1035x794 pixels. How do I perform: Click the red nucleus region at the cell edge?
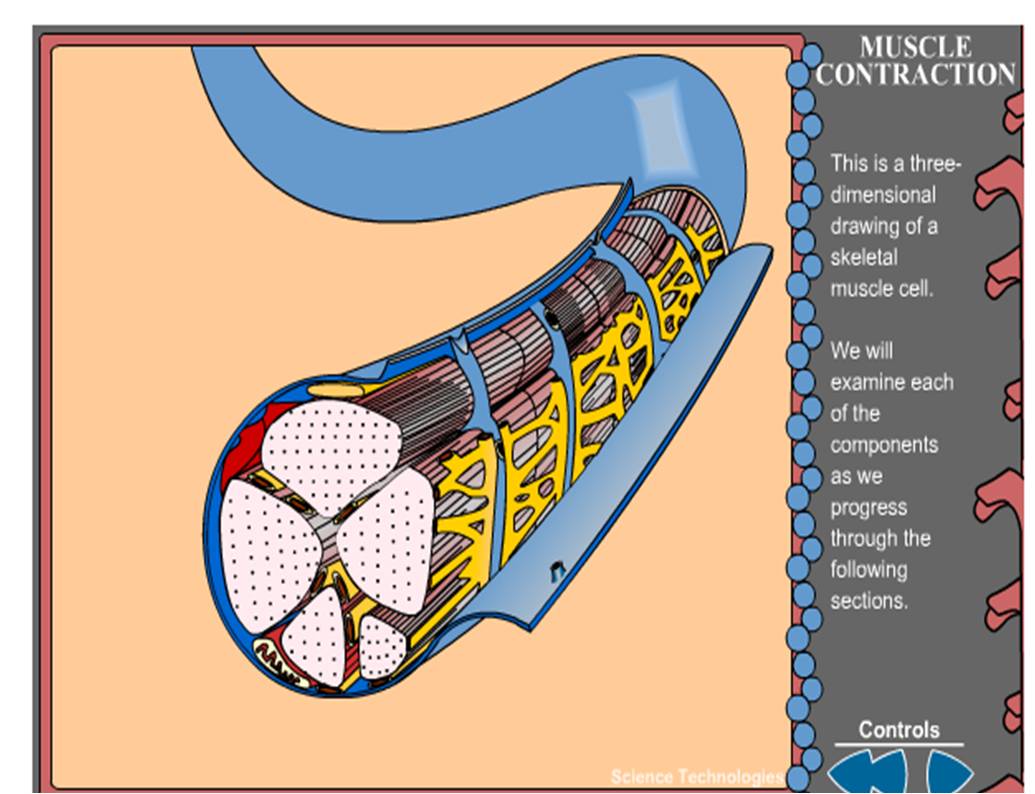click(243, 448)
